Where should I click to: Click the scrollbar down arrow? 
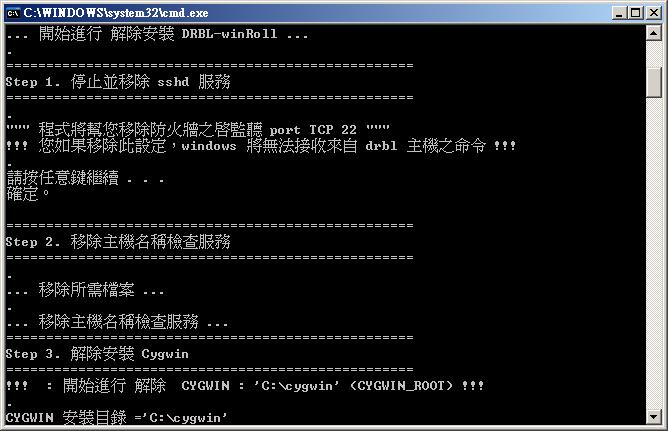coord(654,416)
